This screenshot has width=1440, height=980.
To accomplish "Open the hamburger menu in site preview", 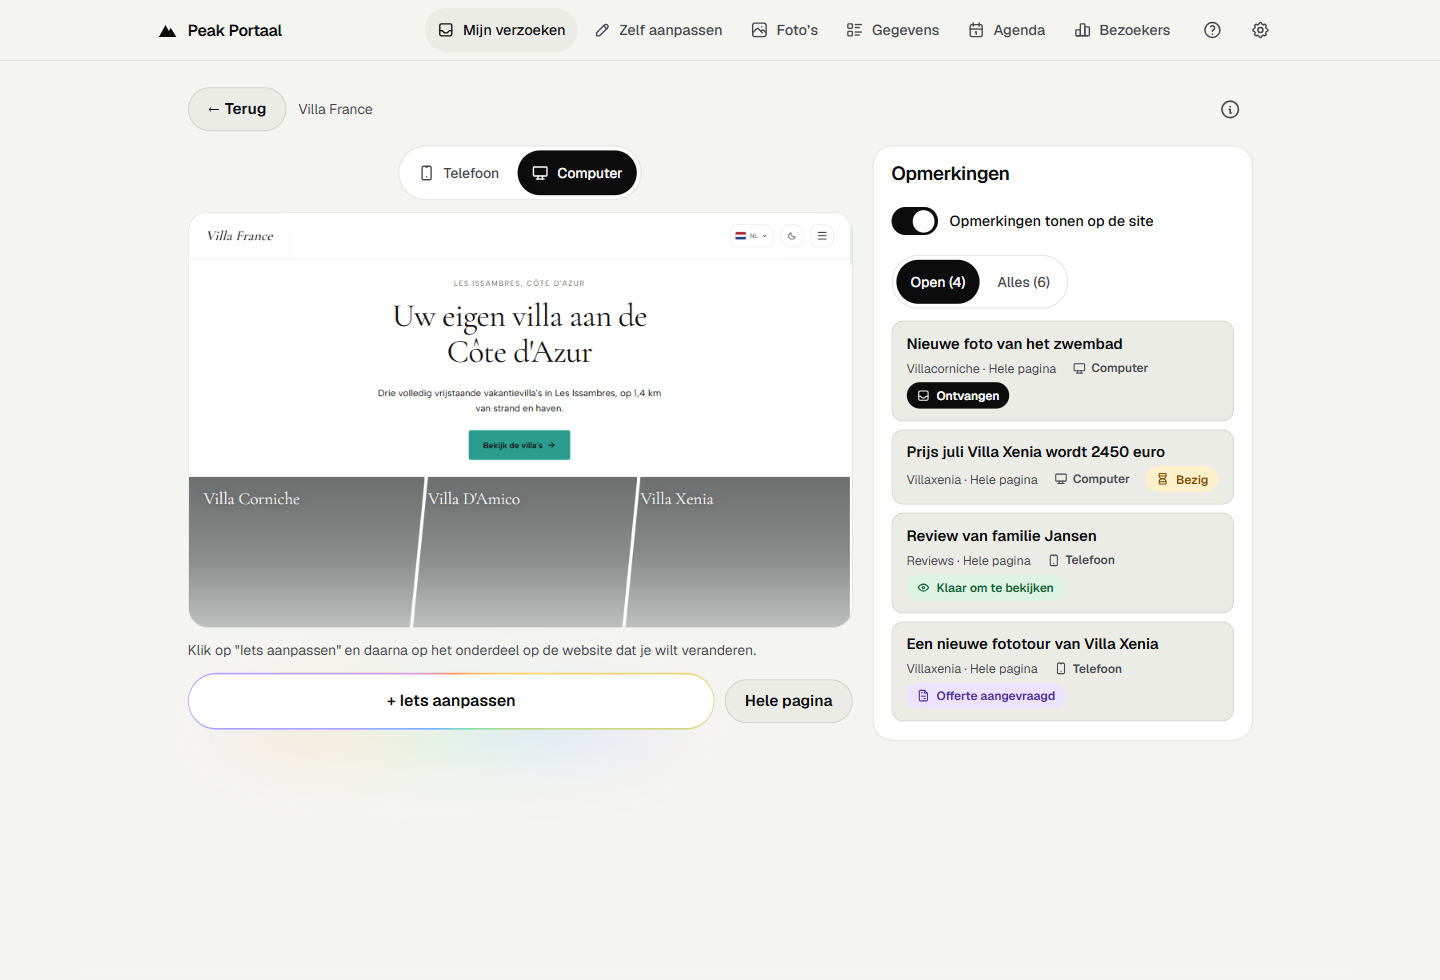I will click(822, 236).
